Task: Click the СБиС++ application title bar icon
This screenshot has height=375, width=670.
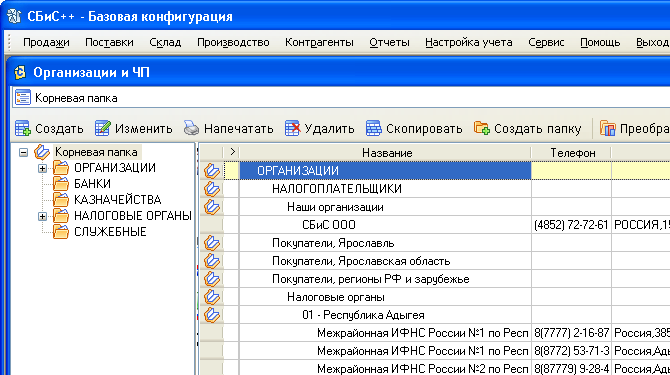Action: (x=14, y=16)
